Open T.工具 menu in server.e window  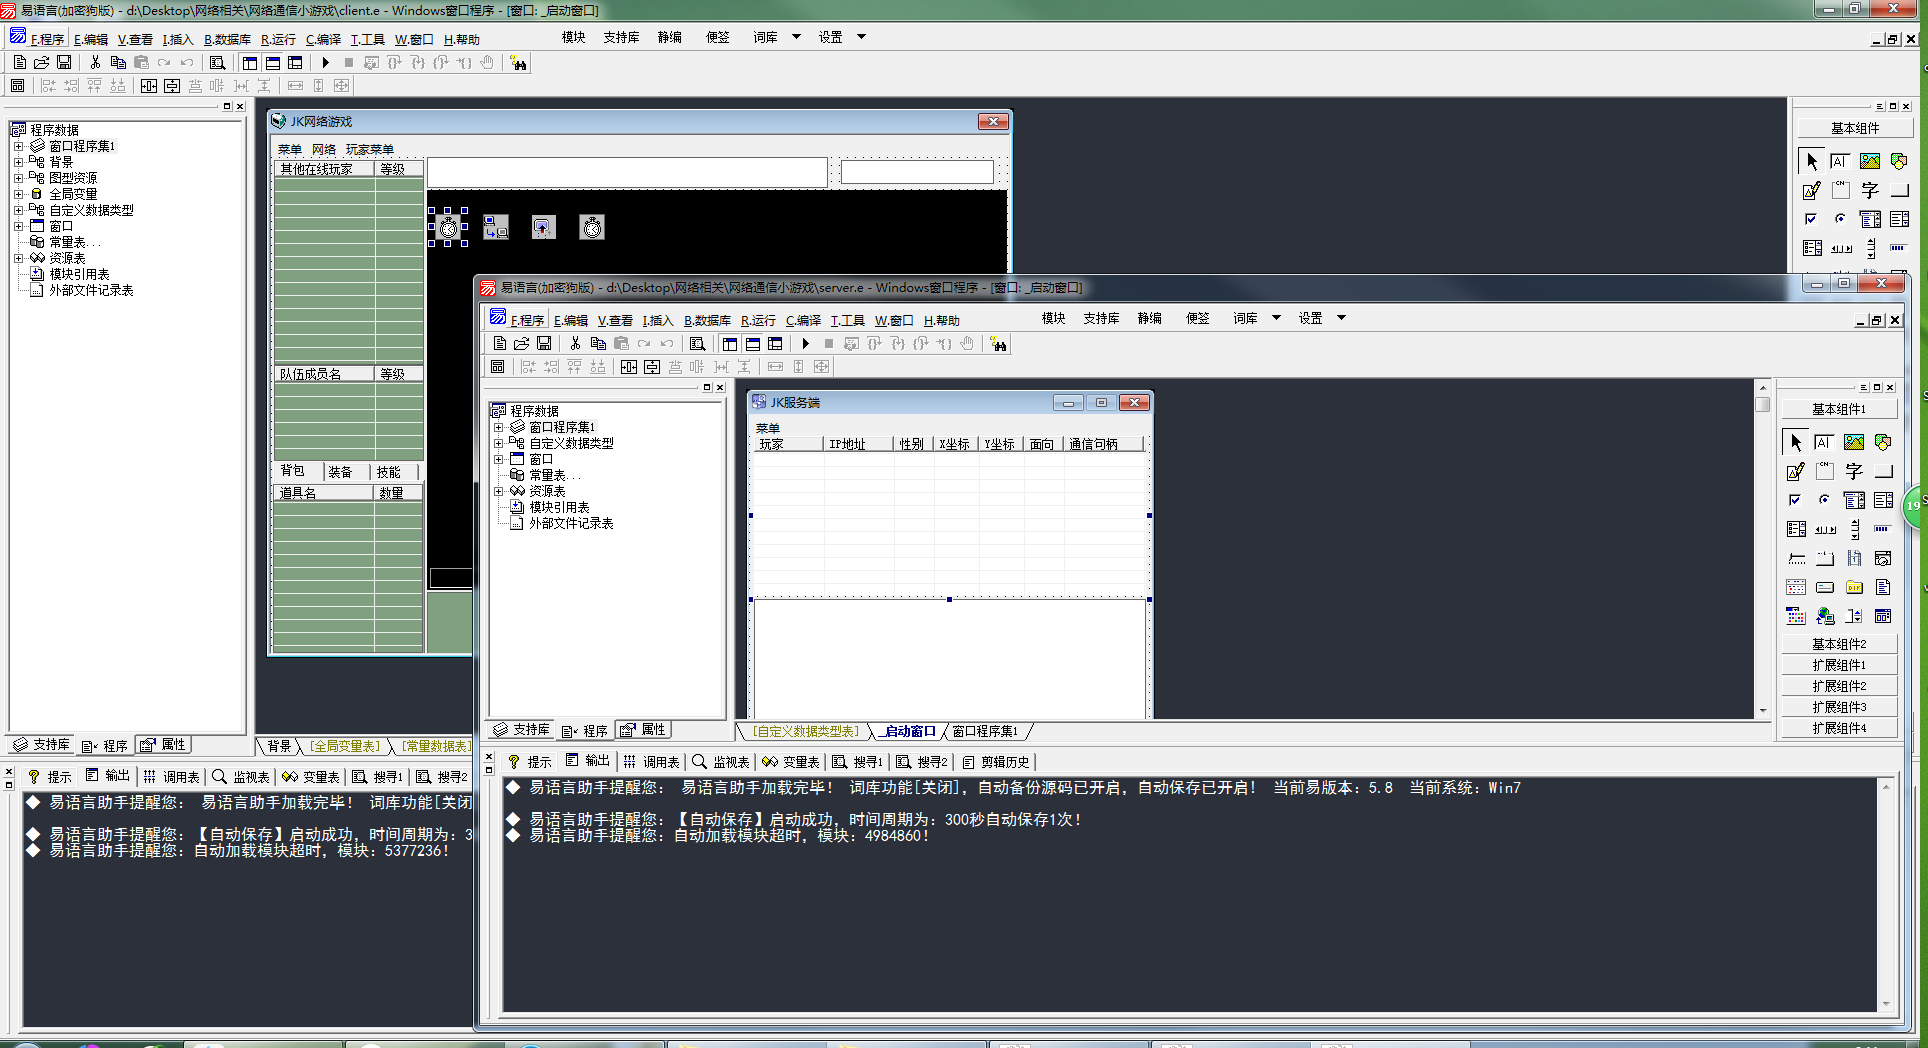[x=847, y=321]
